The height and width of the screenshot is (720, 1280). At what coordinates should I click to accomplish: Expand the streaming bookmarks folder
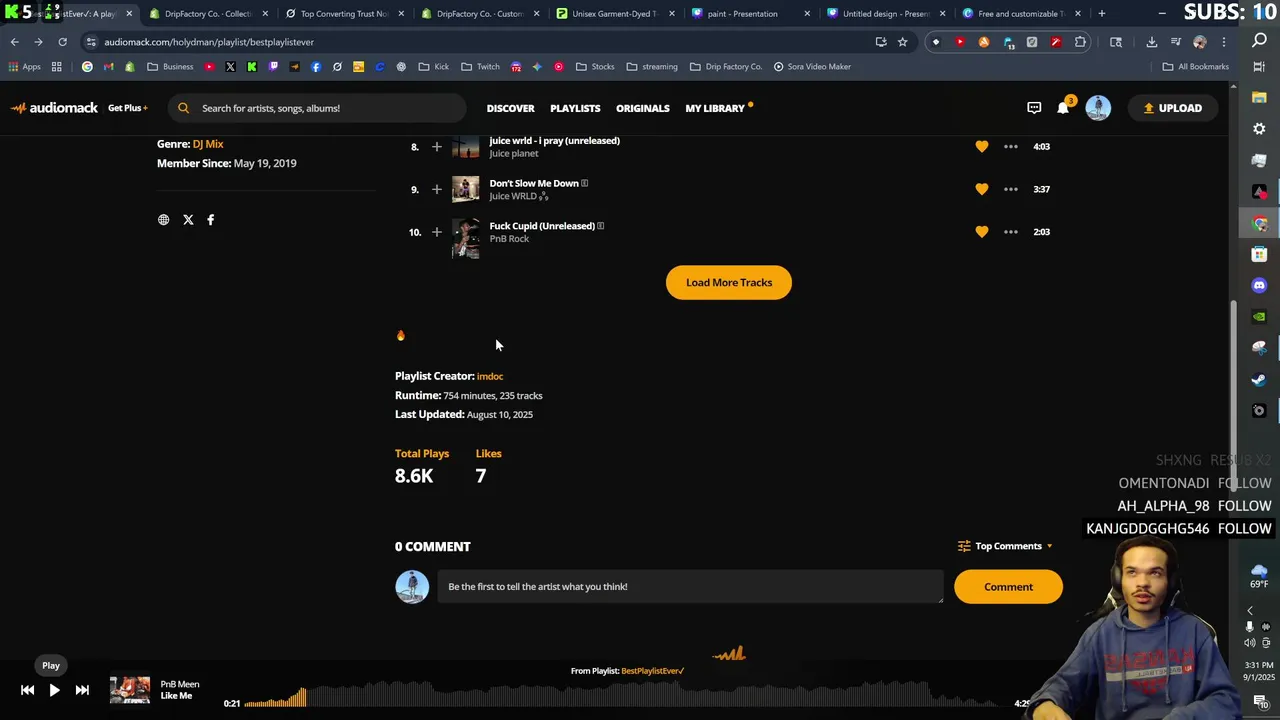point(651,67)
